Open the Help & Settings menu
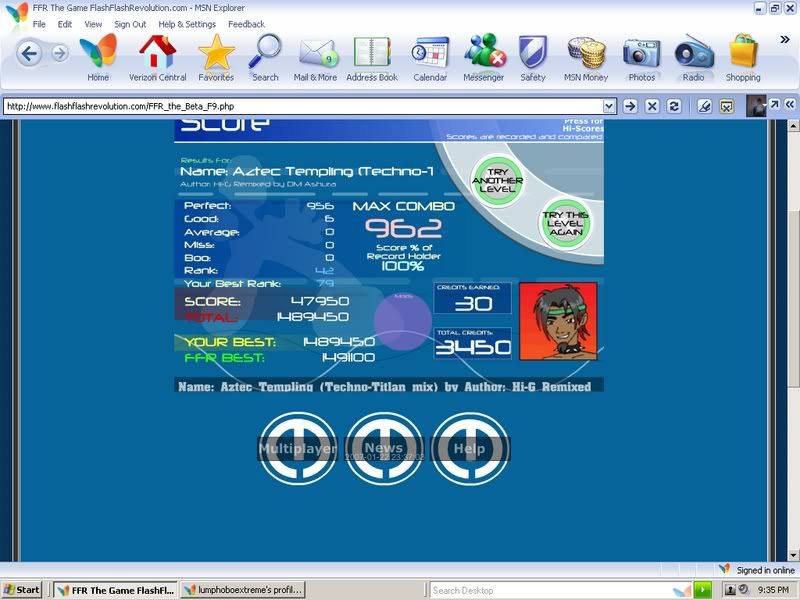The height and width of the screenshot is (600, 800). pyautogui.click(x=187, y=24)
